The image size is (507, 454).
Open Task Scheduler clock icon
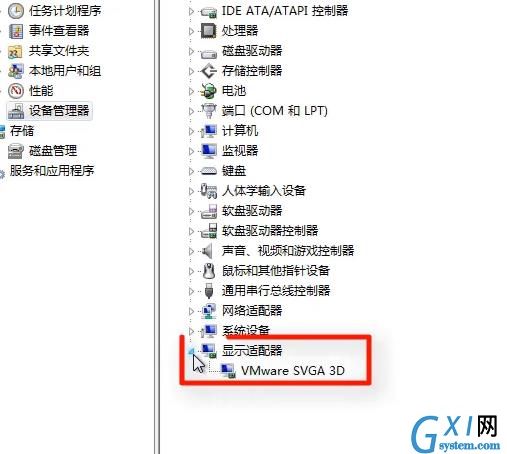[16, 11]
